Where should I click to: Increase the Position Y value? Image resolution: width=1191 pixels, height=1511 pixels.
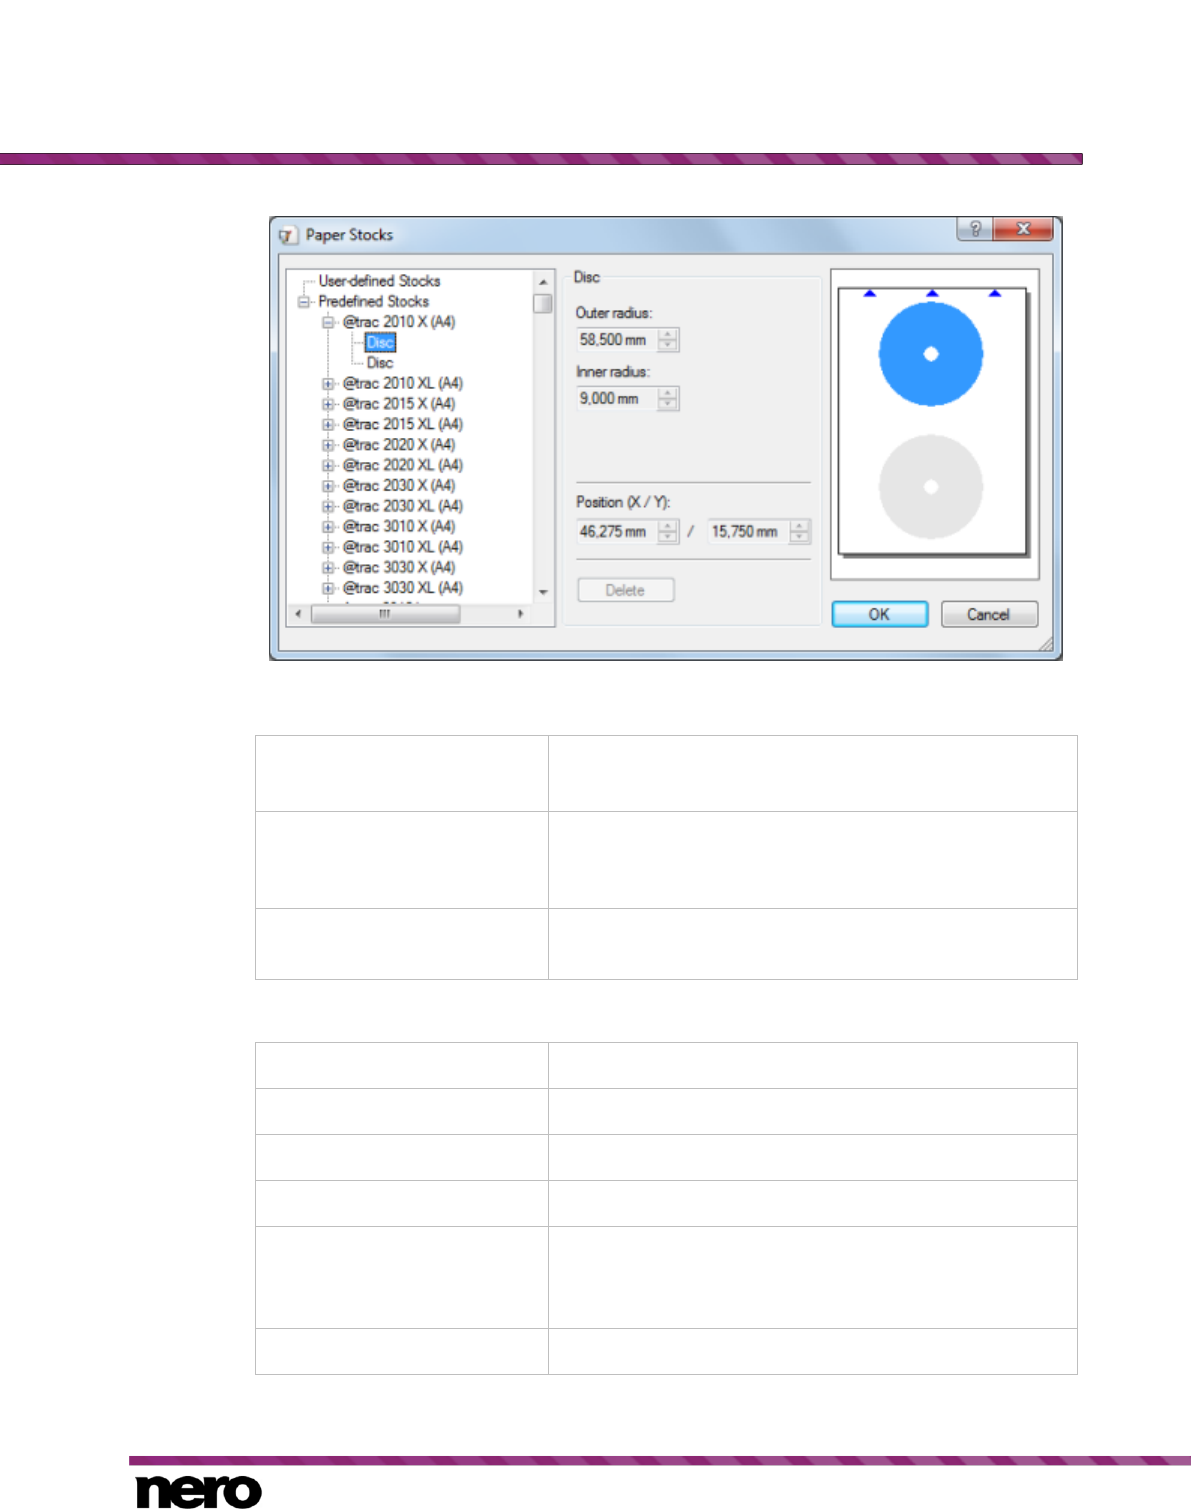(x=799, y=526)
